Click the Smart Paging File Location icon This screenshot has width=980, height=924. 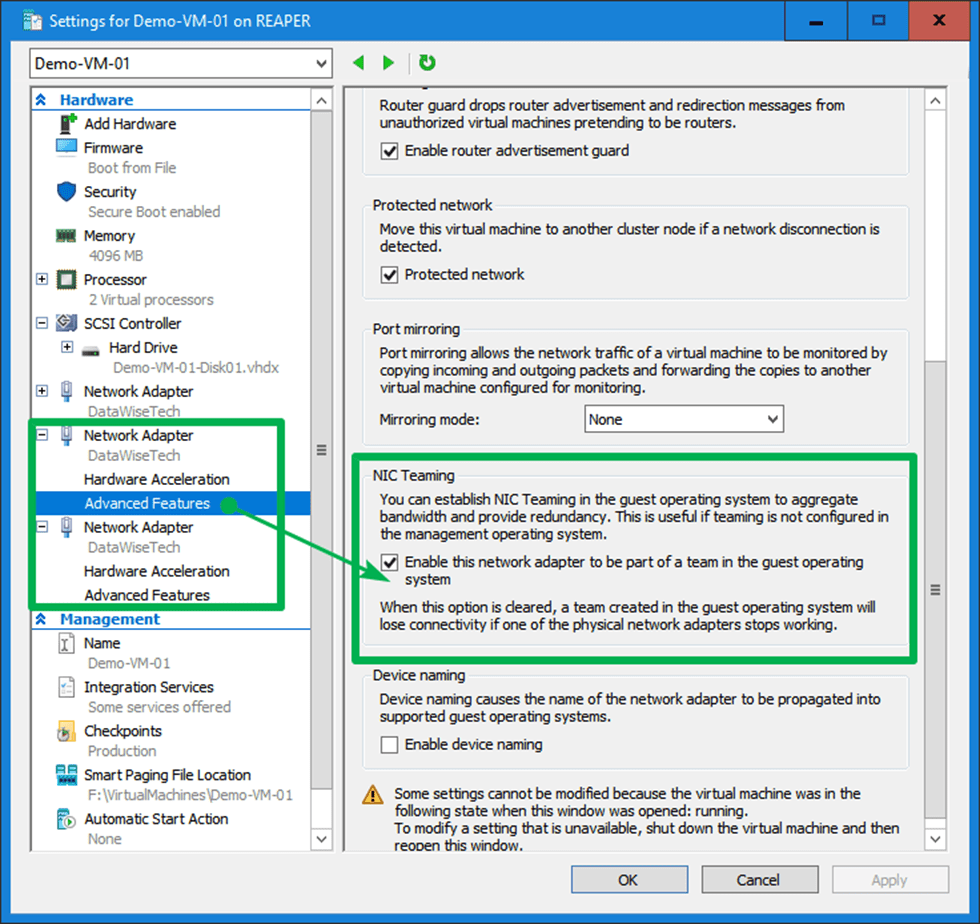coord(66,775)
